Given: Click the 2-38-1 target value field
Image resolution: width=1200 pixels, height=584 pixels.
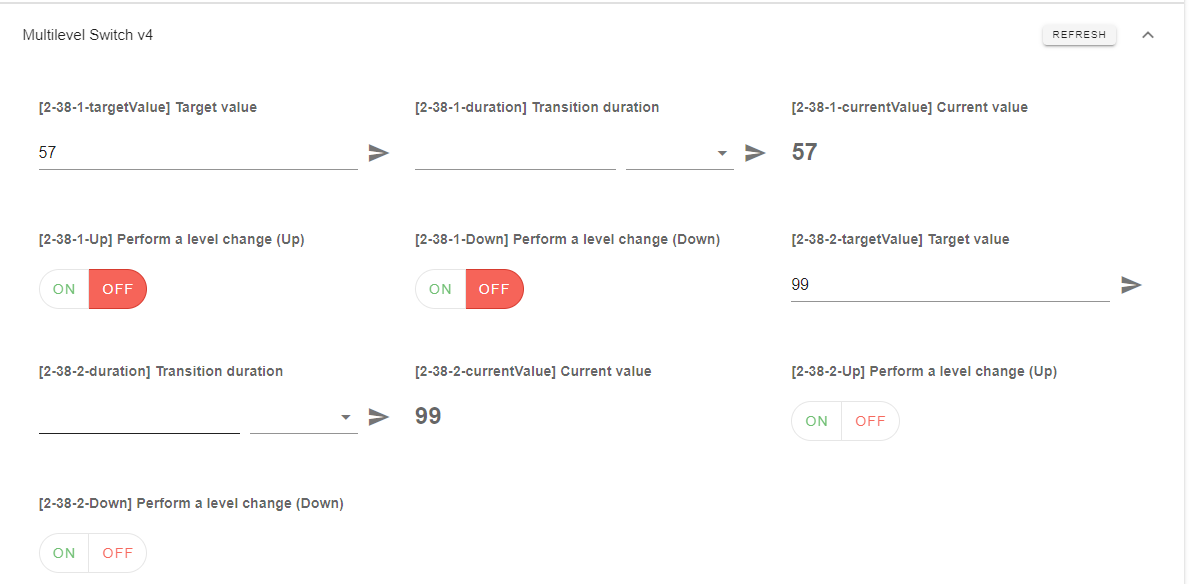Looking at the screenshot, I should 197,152.
